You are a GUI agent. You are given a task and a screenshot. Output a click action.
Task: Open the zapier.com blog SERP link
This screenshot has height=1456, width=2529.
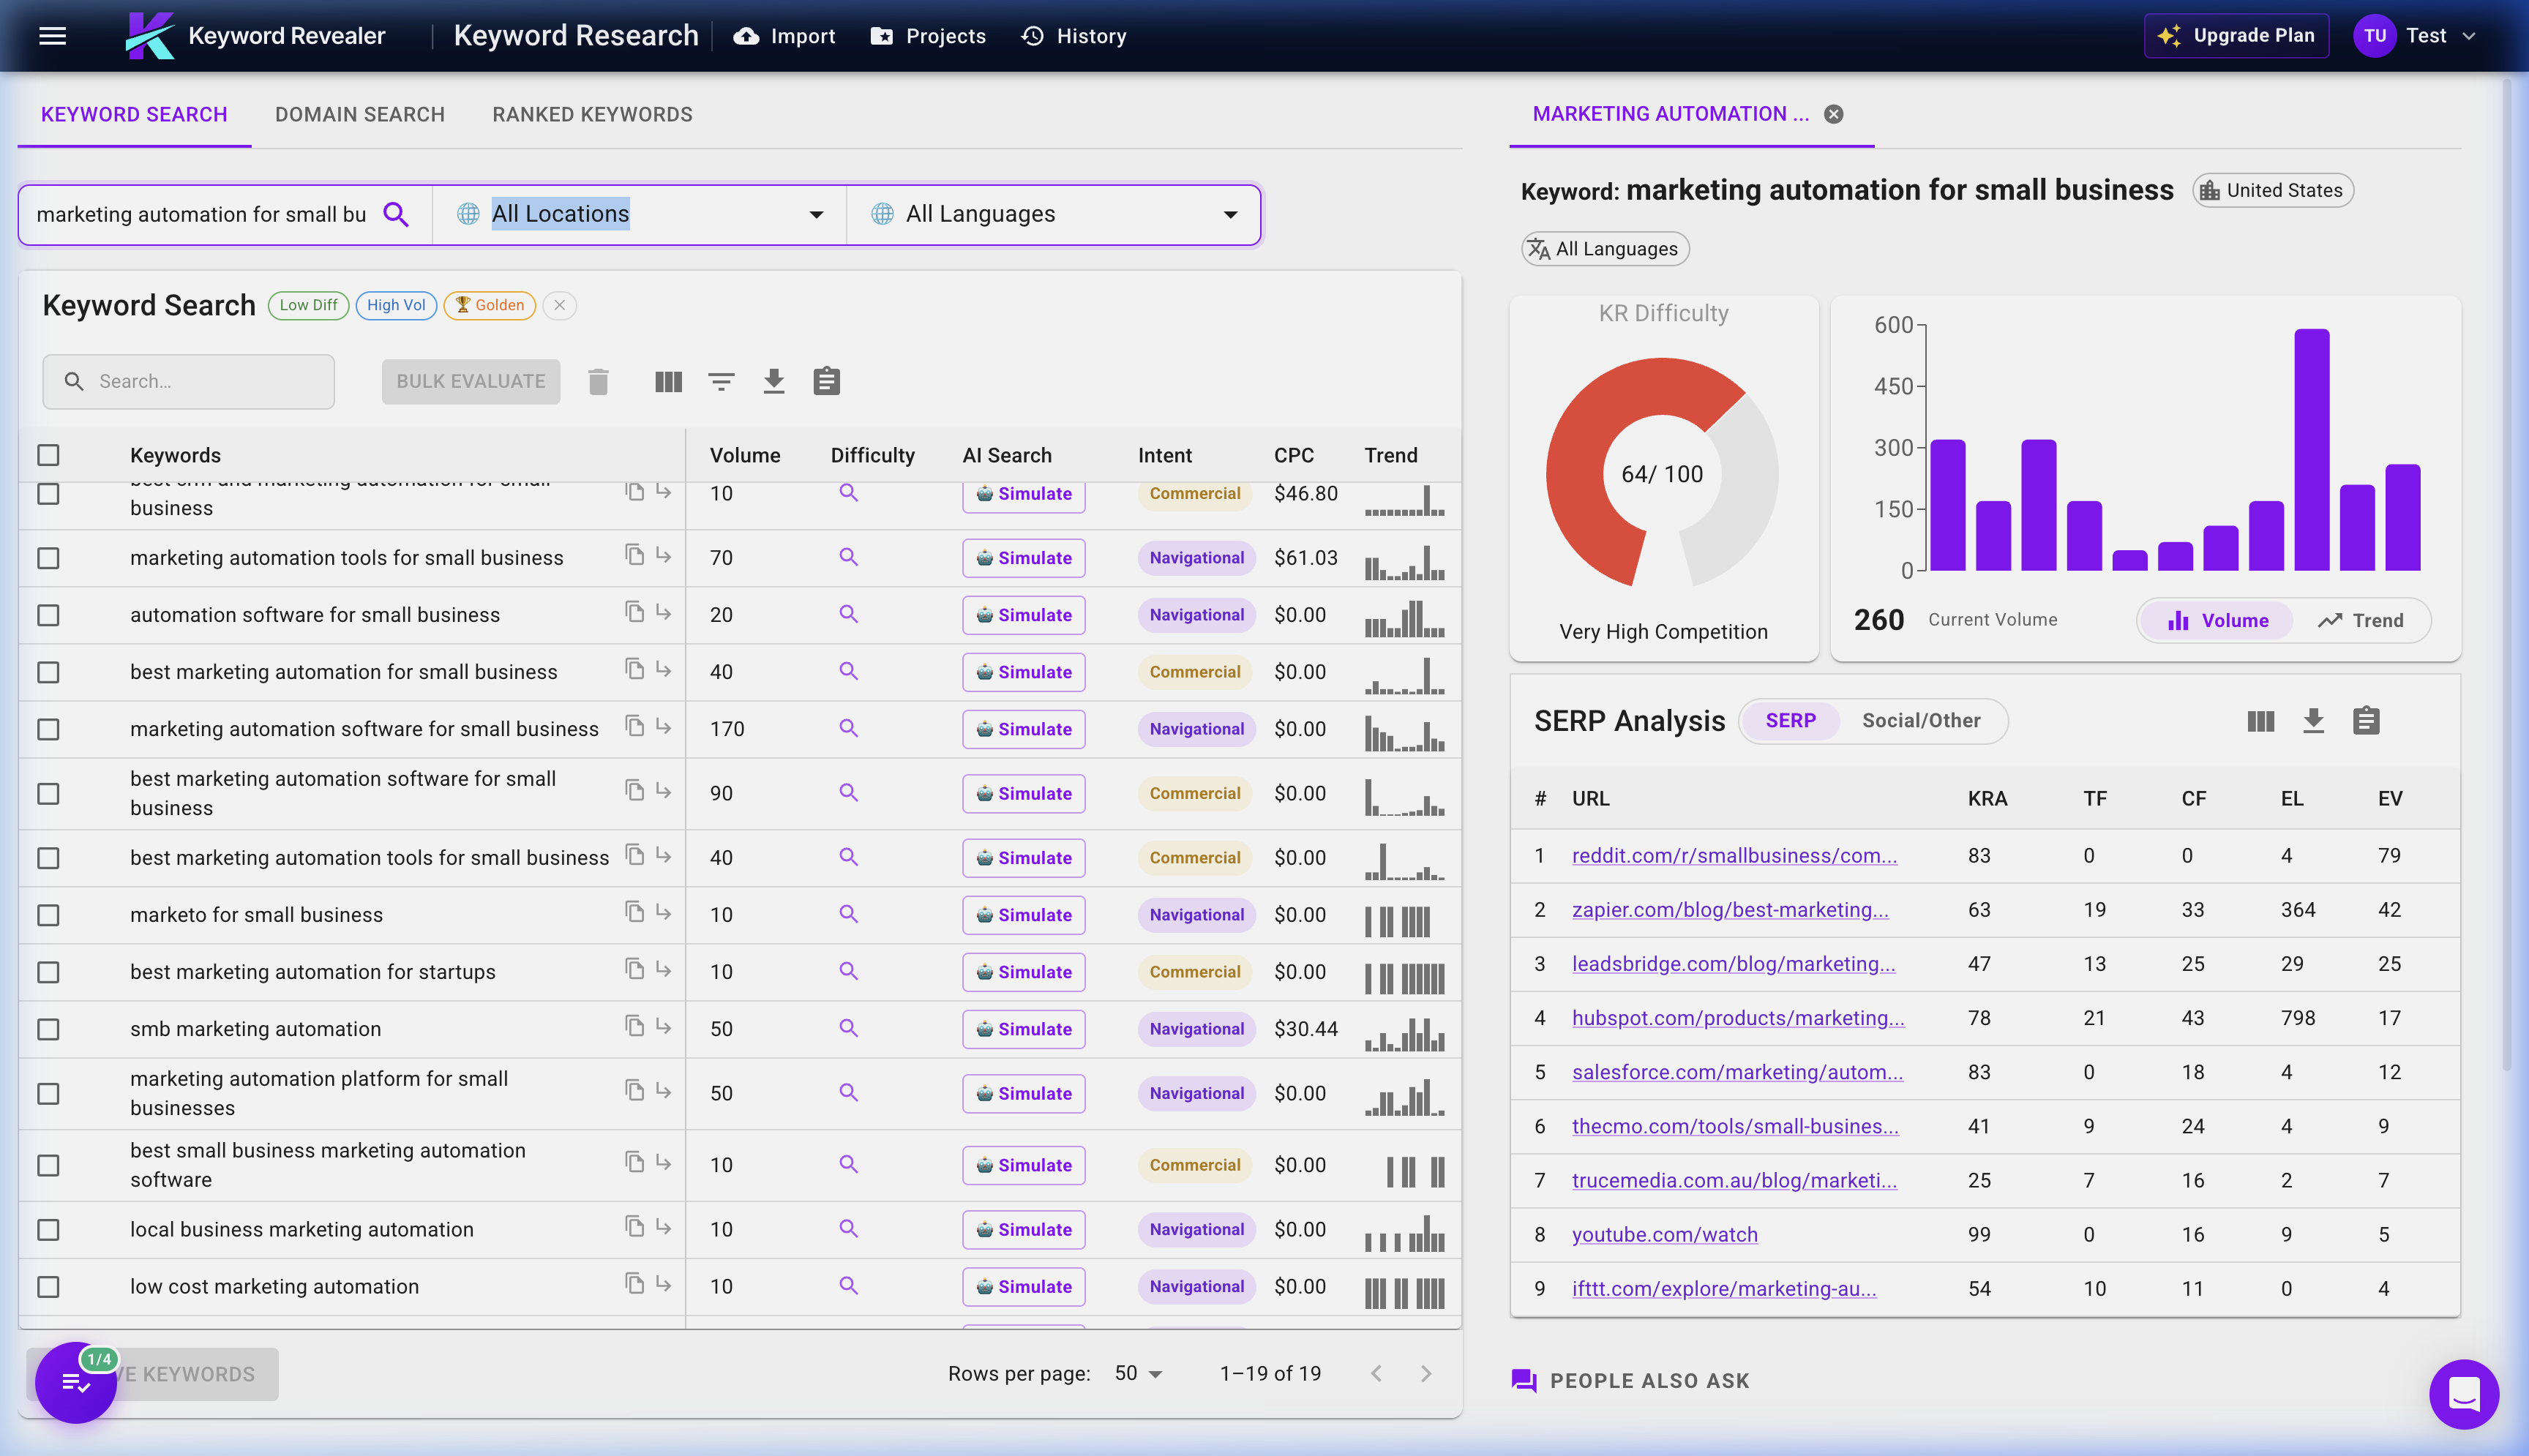tap(1730, 910)
